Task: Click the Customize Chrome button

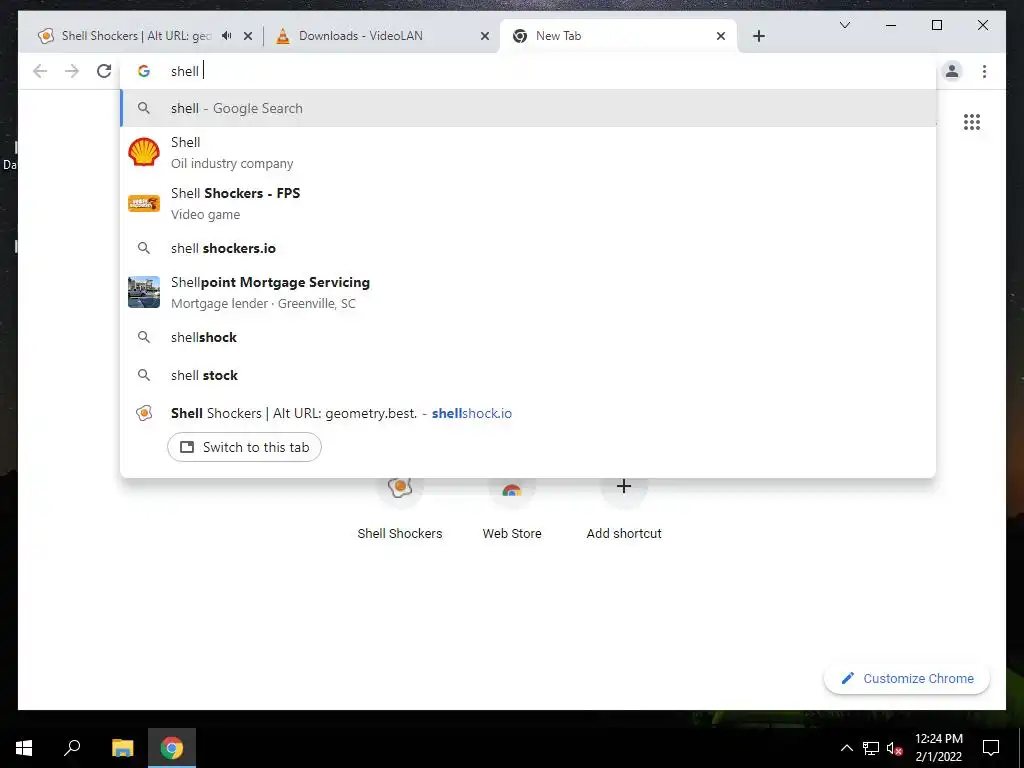Action: coord(907,679)
